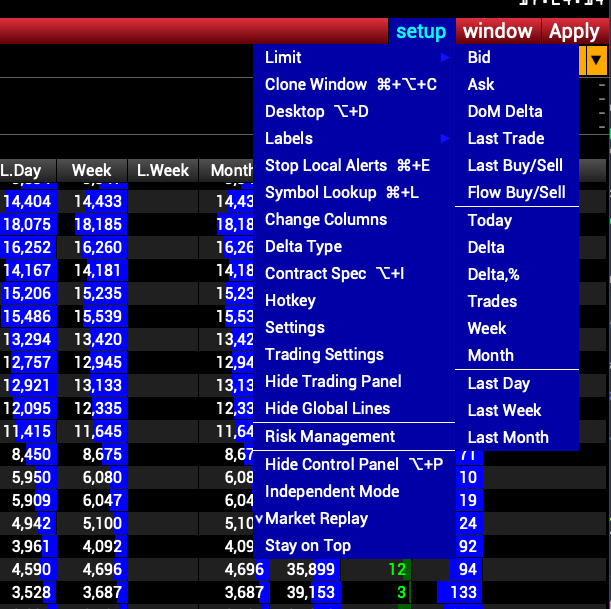Pick DoM Delta from submenu
The image size is (611, 609).
coord(505,112)
